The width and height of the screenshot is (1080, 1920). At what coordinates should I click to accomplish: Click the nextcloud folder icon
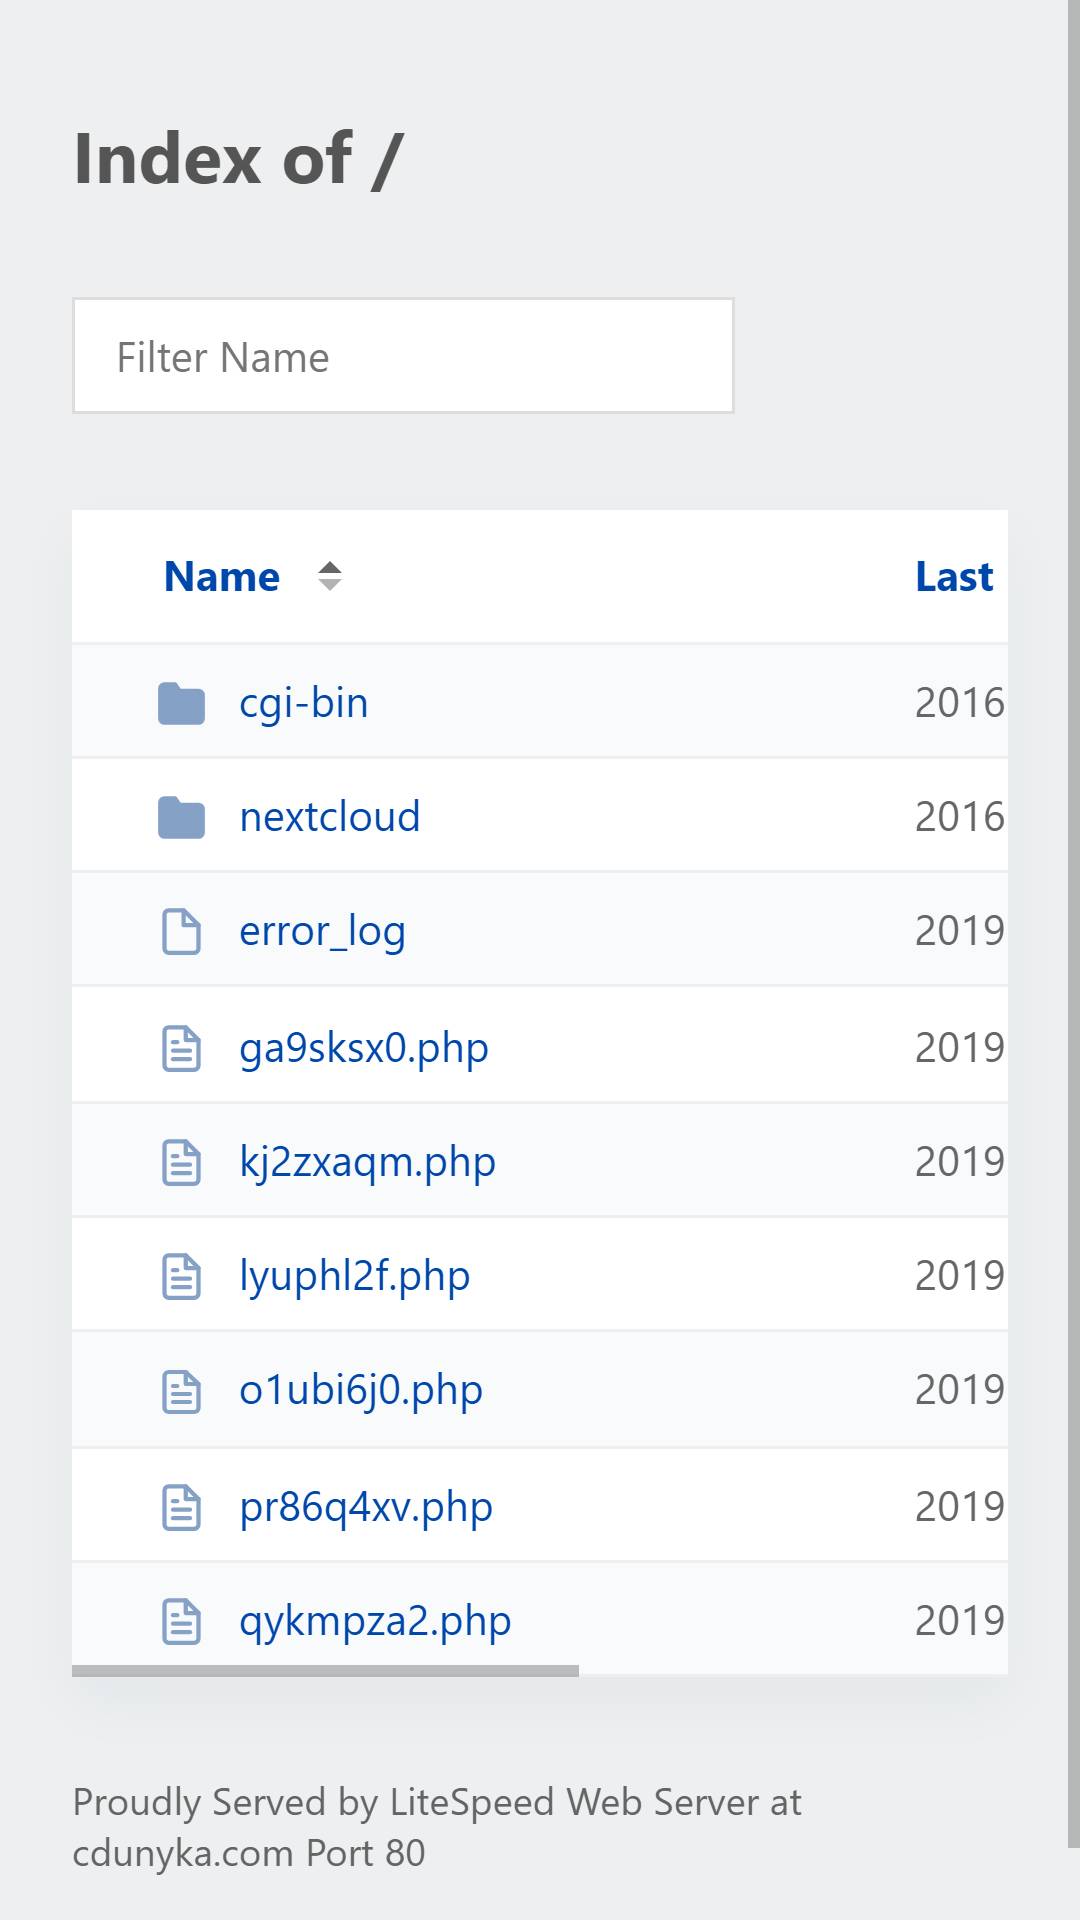coord(181,817)
